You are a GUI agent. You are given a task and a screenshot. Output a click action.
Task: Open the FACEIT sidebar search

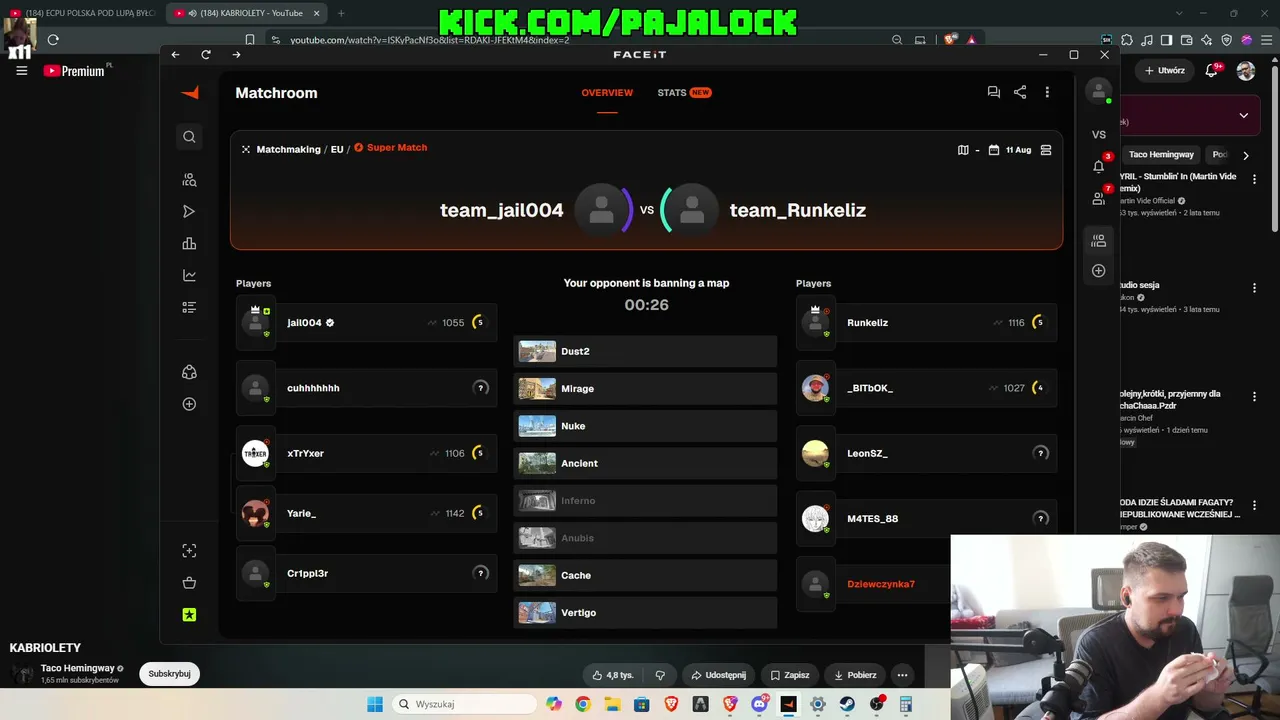click(x=189, y=137)
